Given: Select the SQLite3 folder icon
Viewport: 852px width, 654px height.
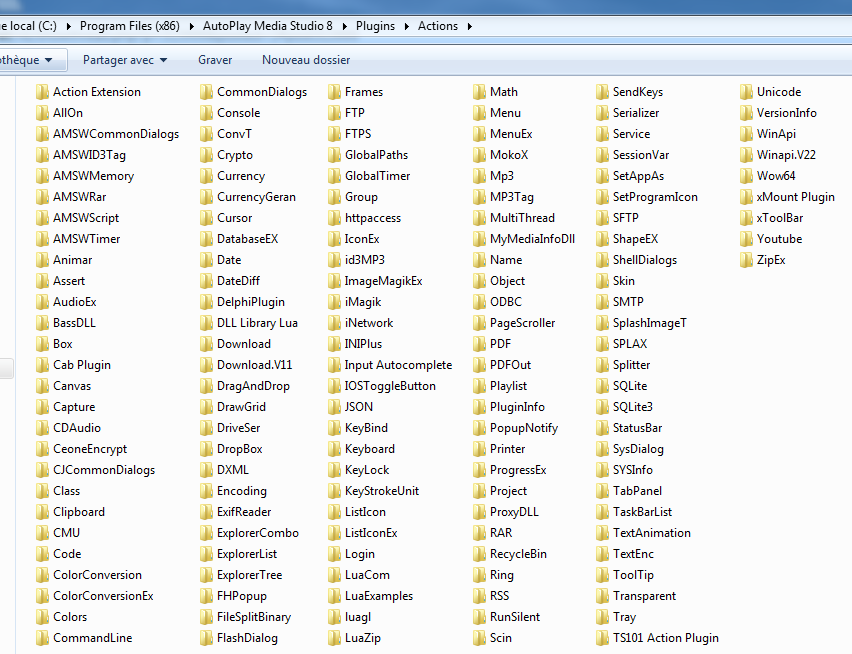Looking at the screenshot, I should (x=603, y=407).
